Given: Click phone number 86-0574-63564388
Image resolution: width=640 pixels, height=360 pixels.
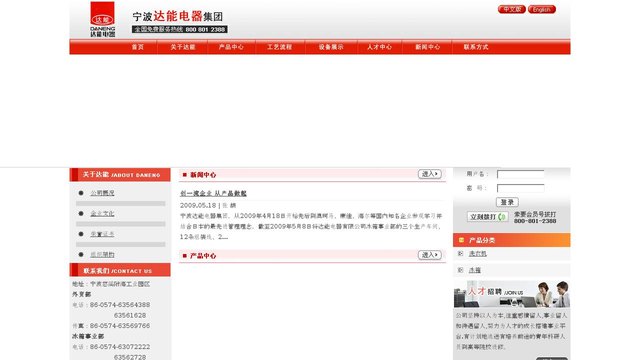Looking at the screenshot, I should coord(120,305).
